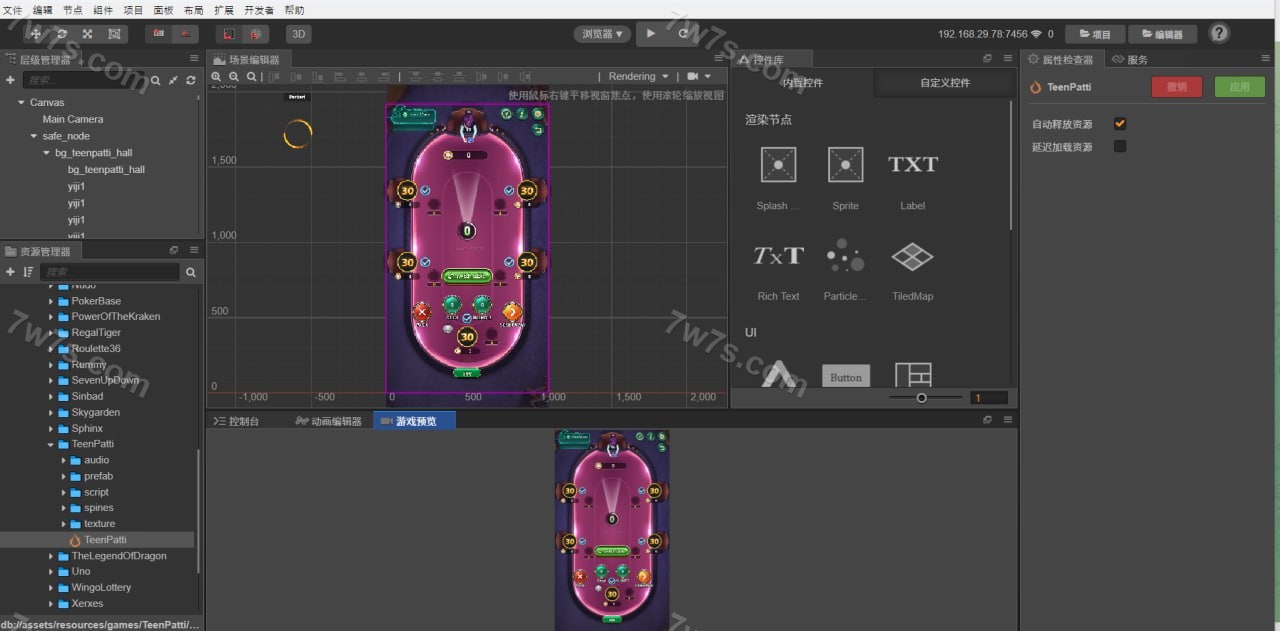Image resolution: width=1280 pixels, height=631 pixels.
Task: Select the Rotate transform tool
Action: tap(62, 34)
